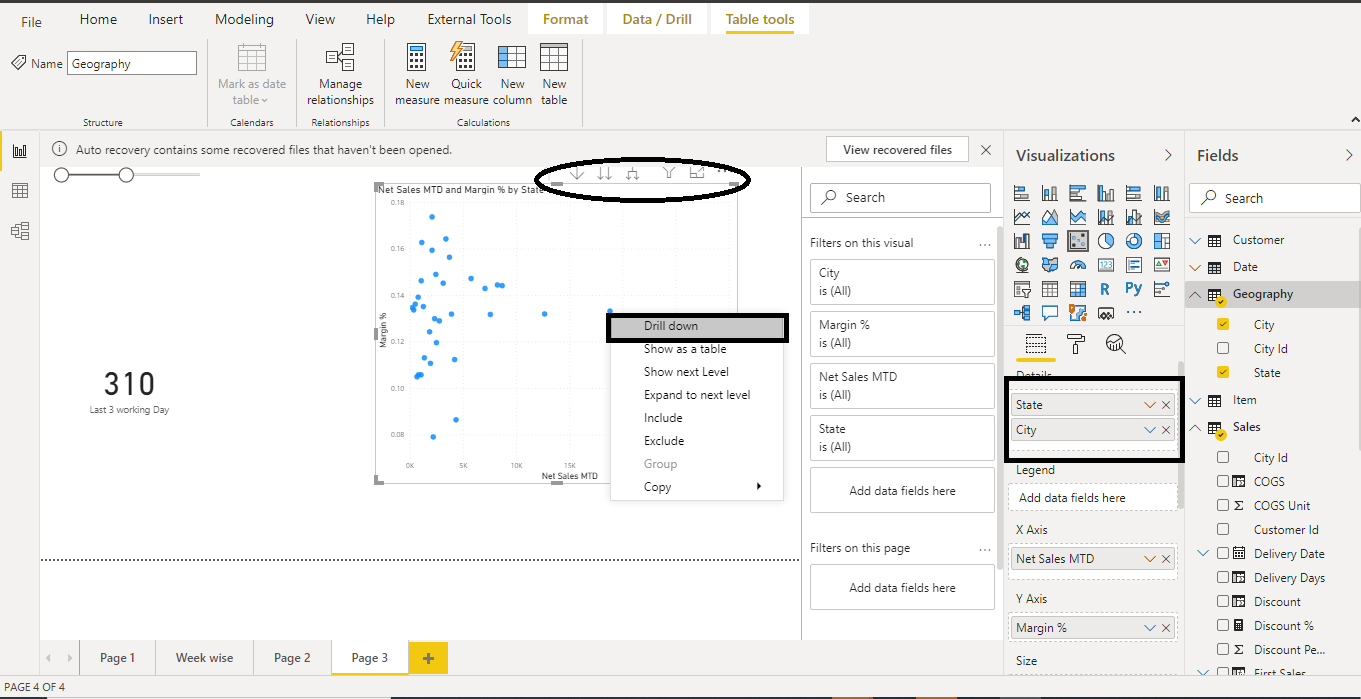Switch to Page 2 tab
The image size is (1361, 699).
click(292, 657)
